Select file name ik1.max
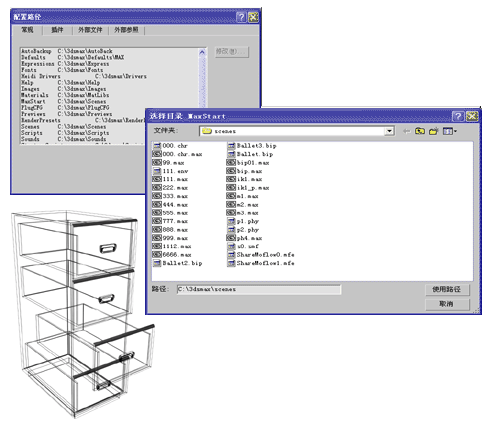This screenshot has height=432, width=496. point(249,179)
